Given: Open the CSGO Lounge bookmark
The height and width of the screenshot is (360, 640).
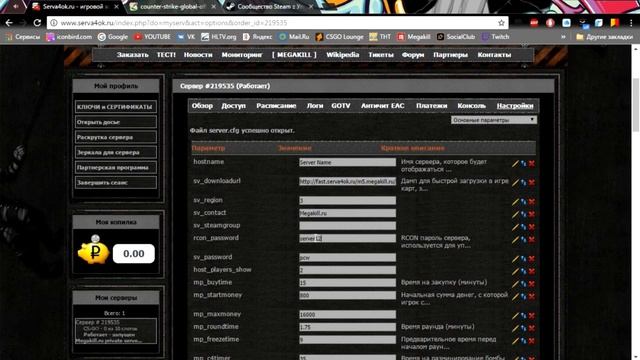Looking at the screenshot, I should 339,37.
